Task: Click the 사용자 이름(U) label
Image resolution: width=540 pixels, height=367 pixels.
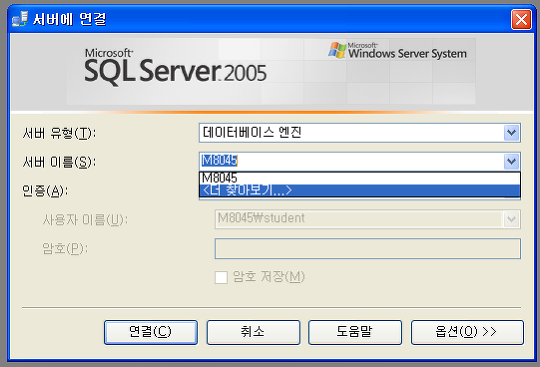Action: [85, 220]
